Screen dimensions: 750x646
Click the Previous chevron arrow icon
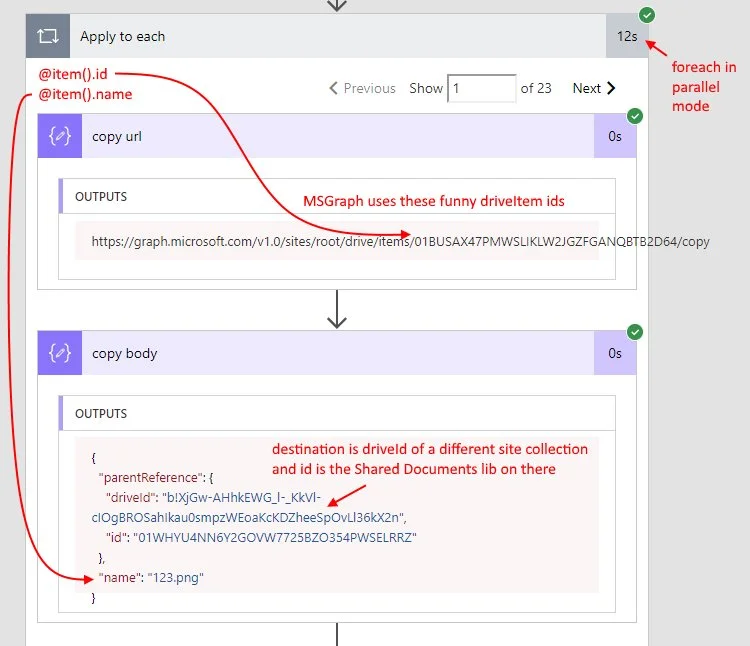(334, 88)
